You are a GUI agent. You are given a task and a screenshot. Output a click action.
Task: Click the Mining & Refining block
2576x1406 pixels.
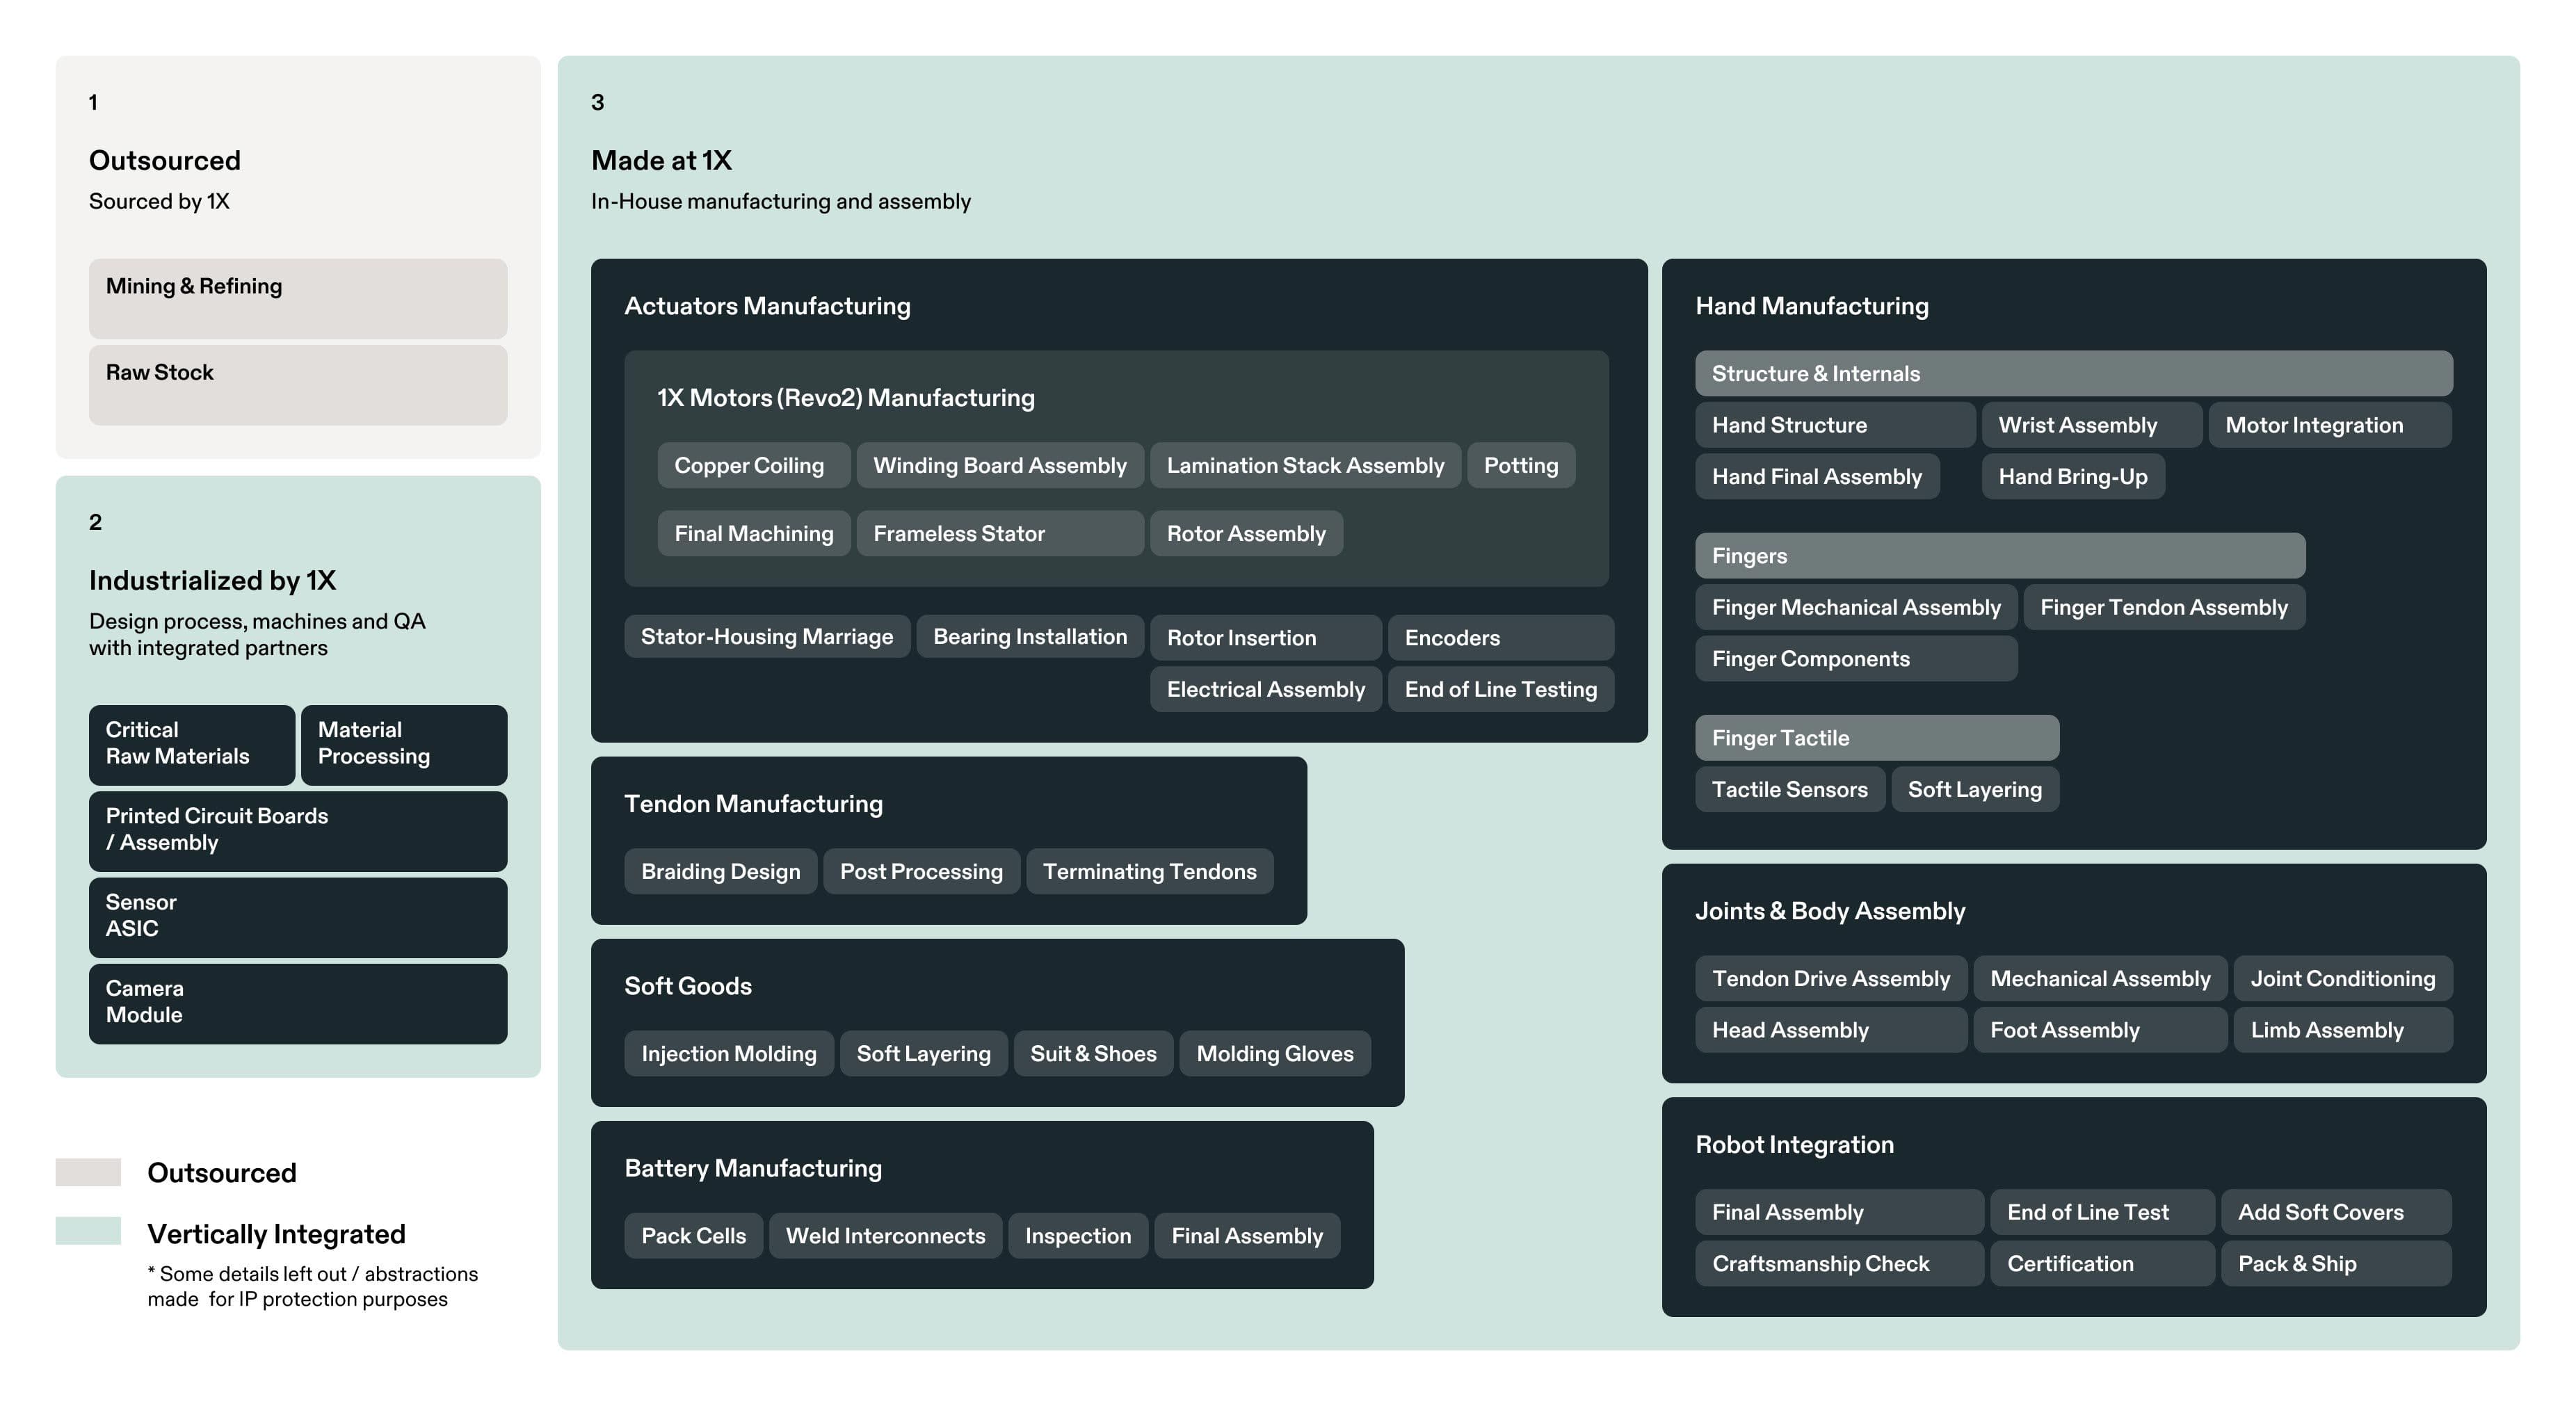point(297,298)
